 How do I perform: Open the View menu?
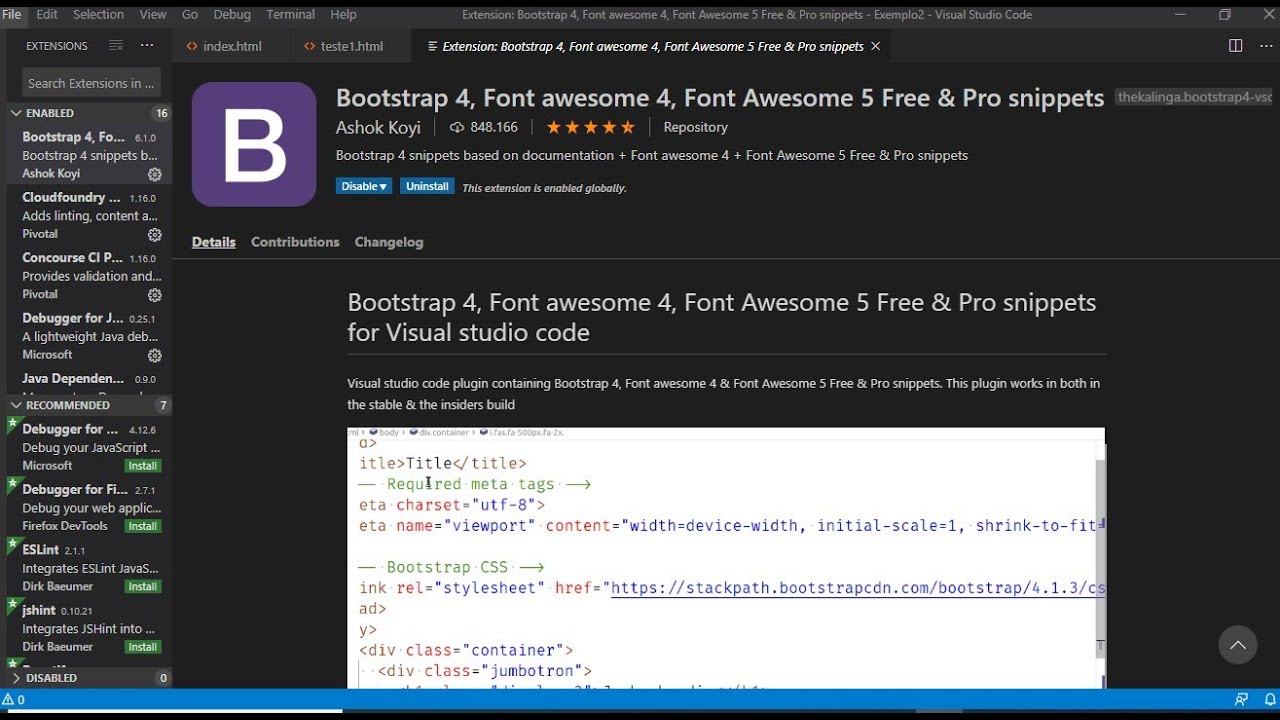click(153, 14)
